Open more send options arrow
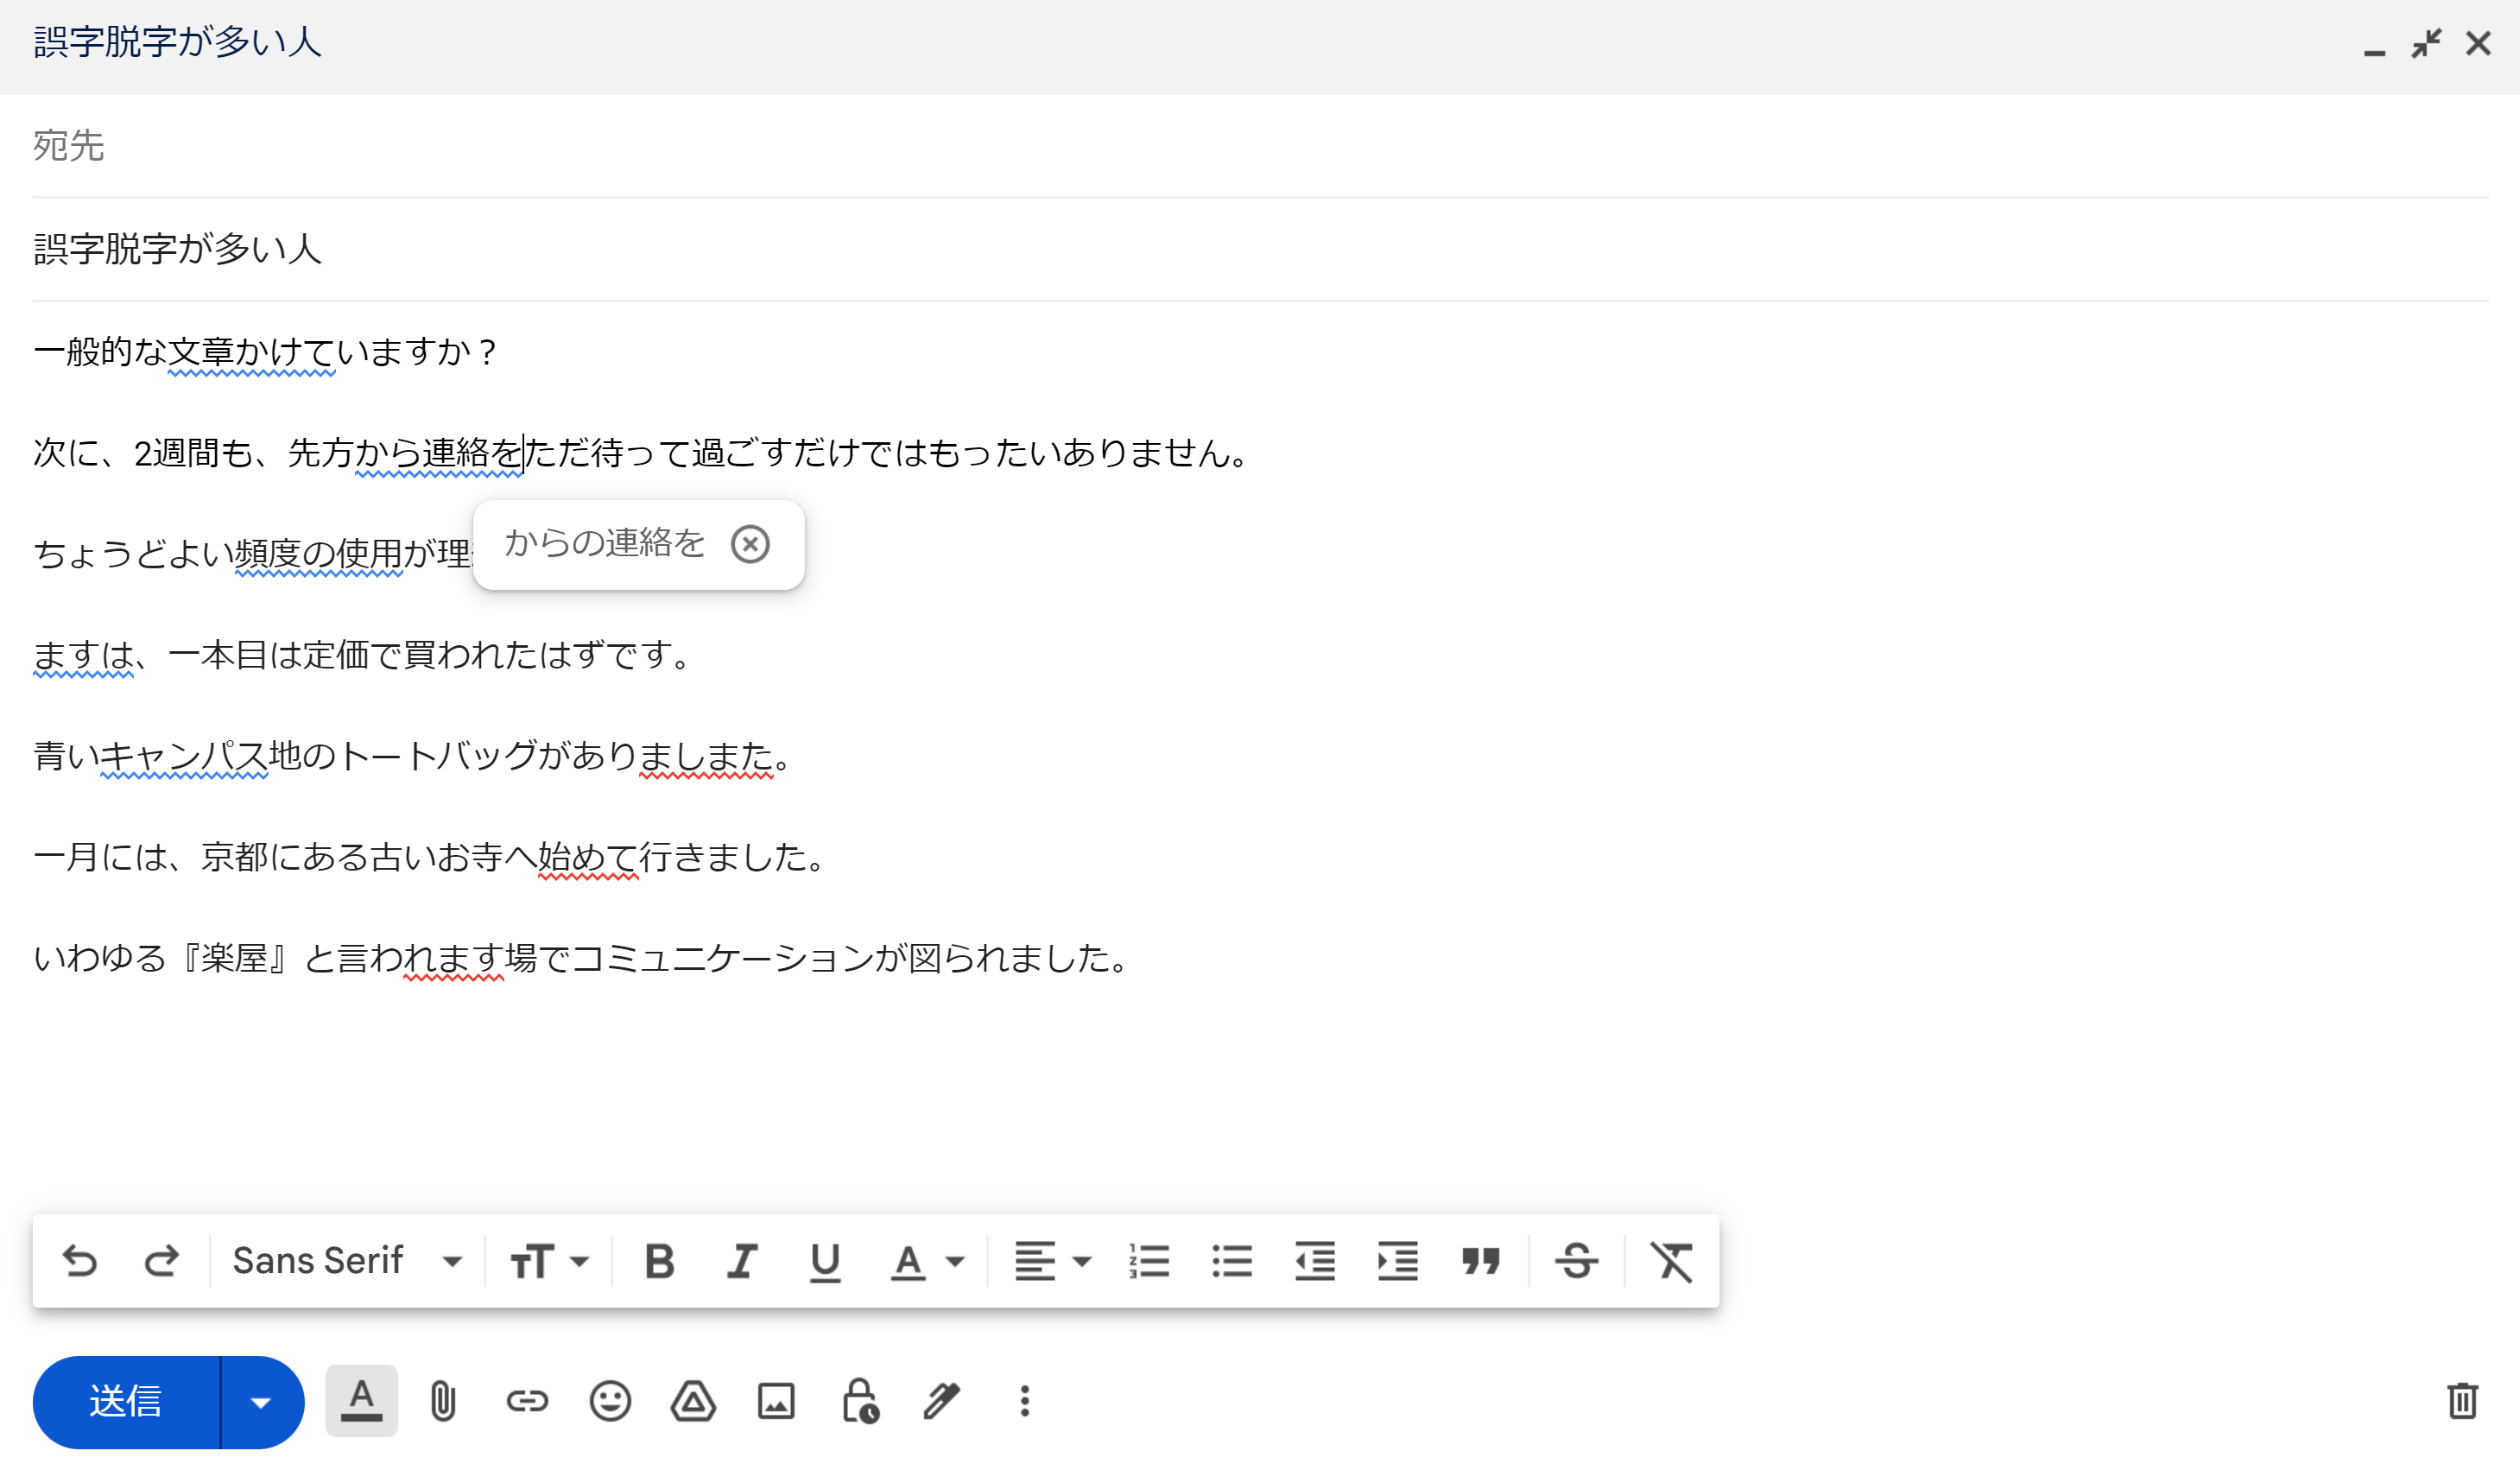The width and height of the screenshot is (2520, 1470). (x=262, y=1401)
